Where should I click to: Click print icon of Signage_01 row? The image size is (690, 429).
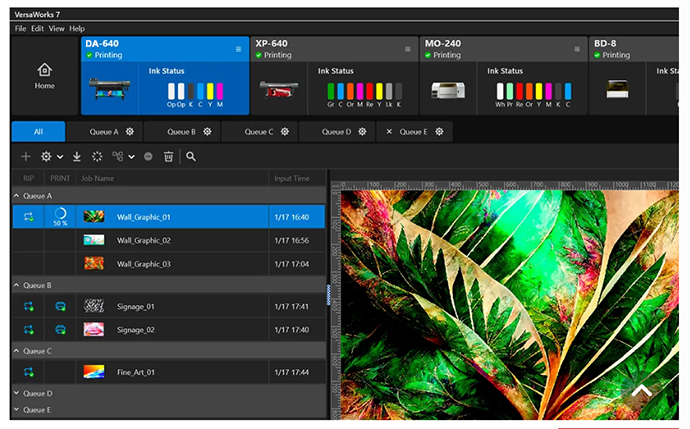60,306
